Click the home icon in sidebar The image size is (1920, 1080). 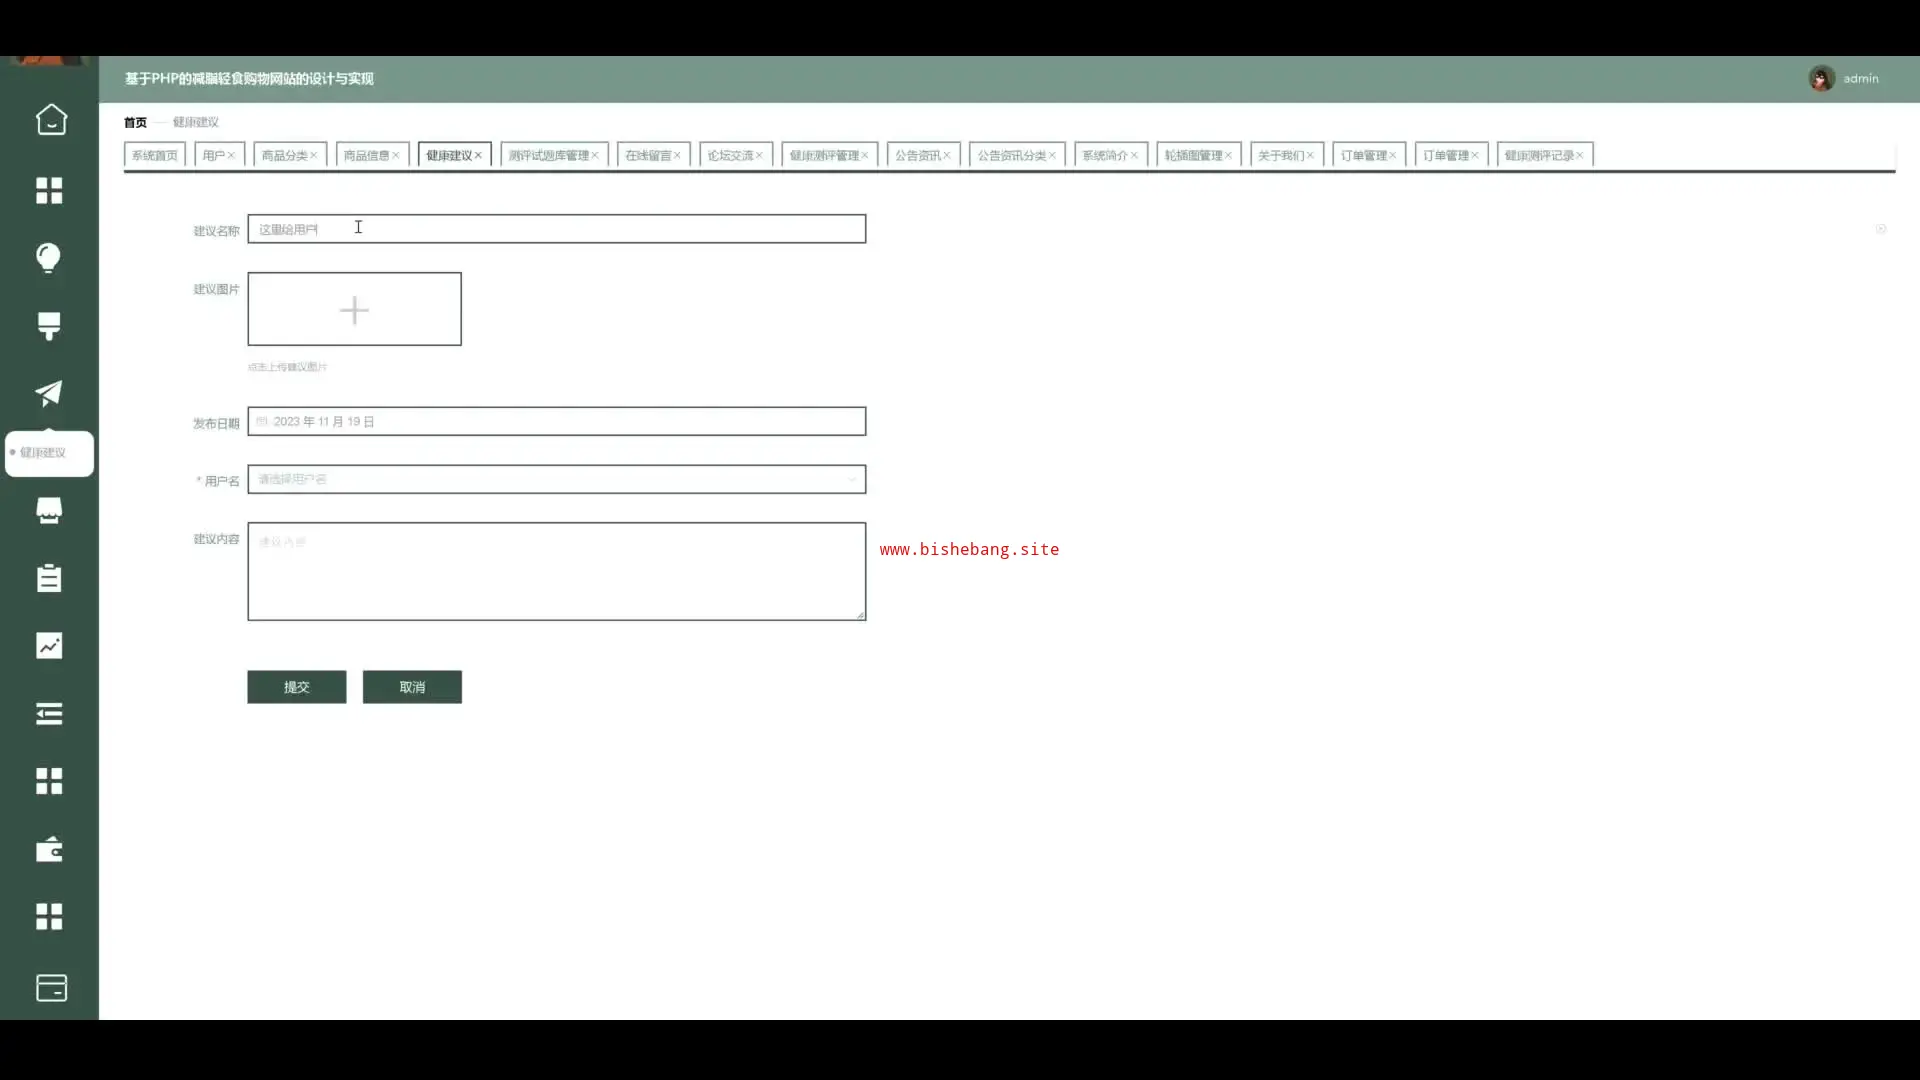tap(50, 120)
